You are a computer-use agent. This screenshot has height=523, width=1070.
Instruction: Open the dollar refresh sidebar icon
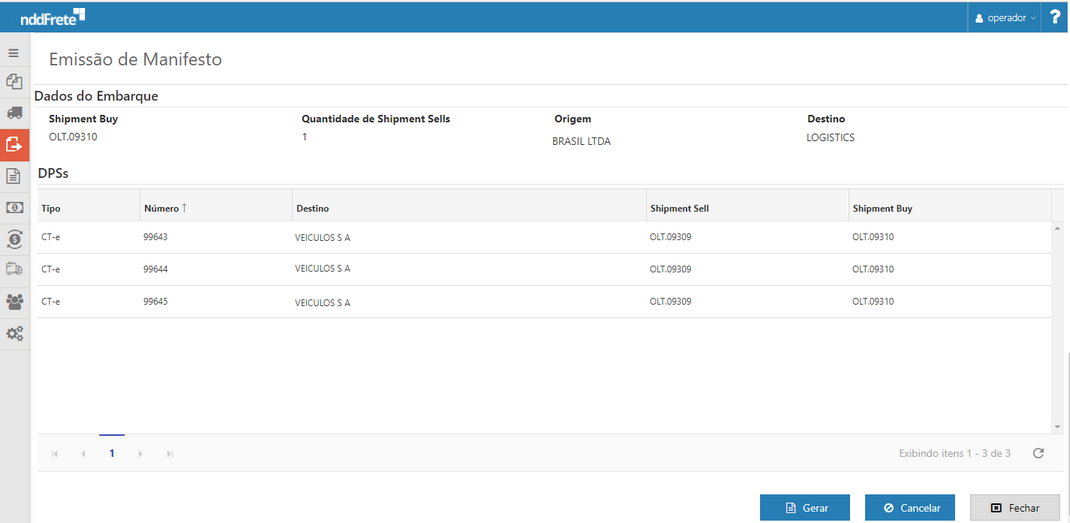pyautogui.click(x=14, y=238)
